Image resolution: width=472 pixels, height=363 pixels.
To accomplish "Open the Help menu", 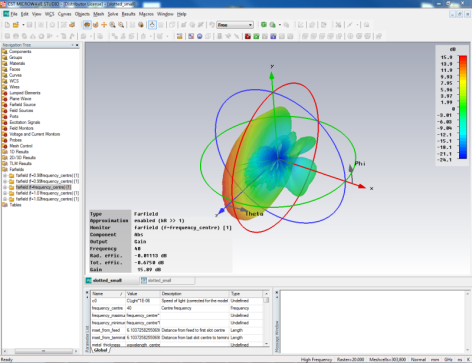I will 181,14.
